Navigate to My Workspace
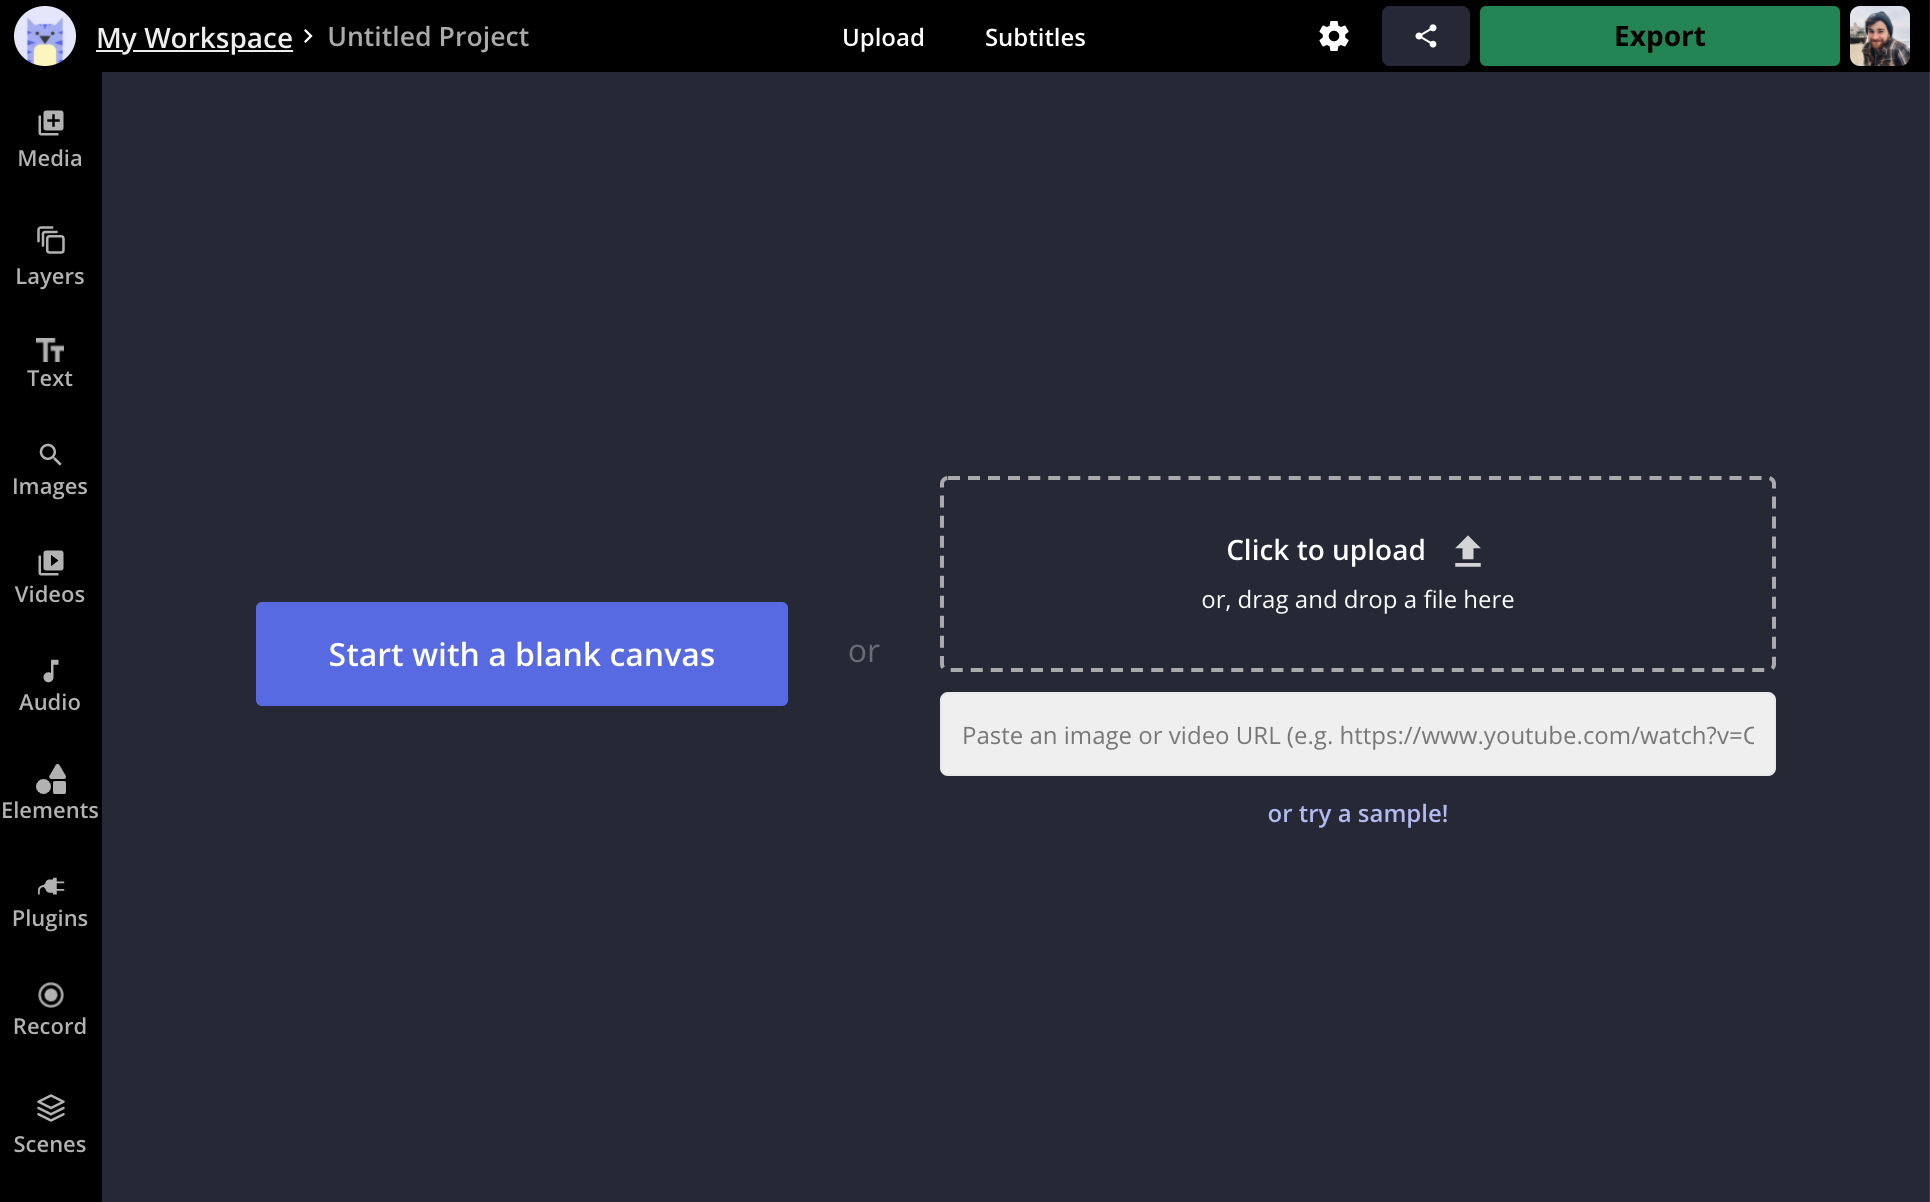The image size is (1930, 1202). [195, 36]
